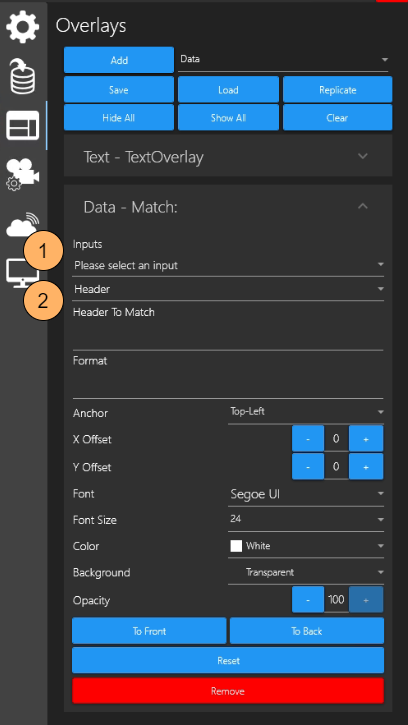The width and height of the screenshot is (408, 725).
Task: Select the overlays layout sidebar icon
Action: coord(23,126)
